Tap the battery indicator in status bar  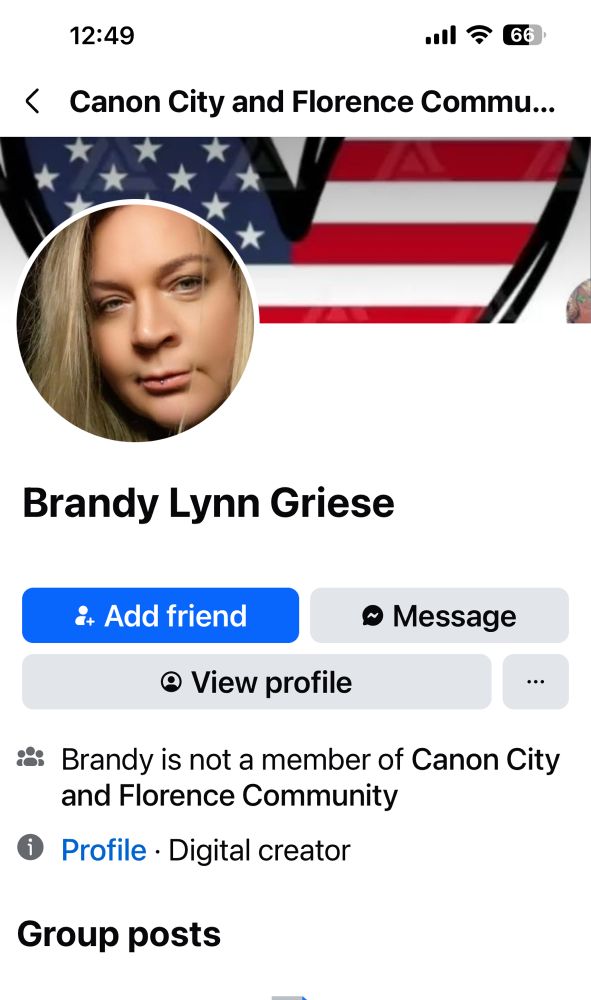coord(523,35)
